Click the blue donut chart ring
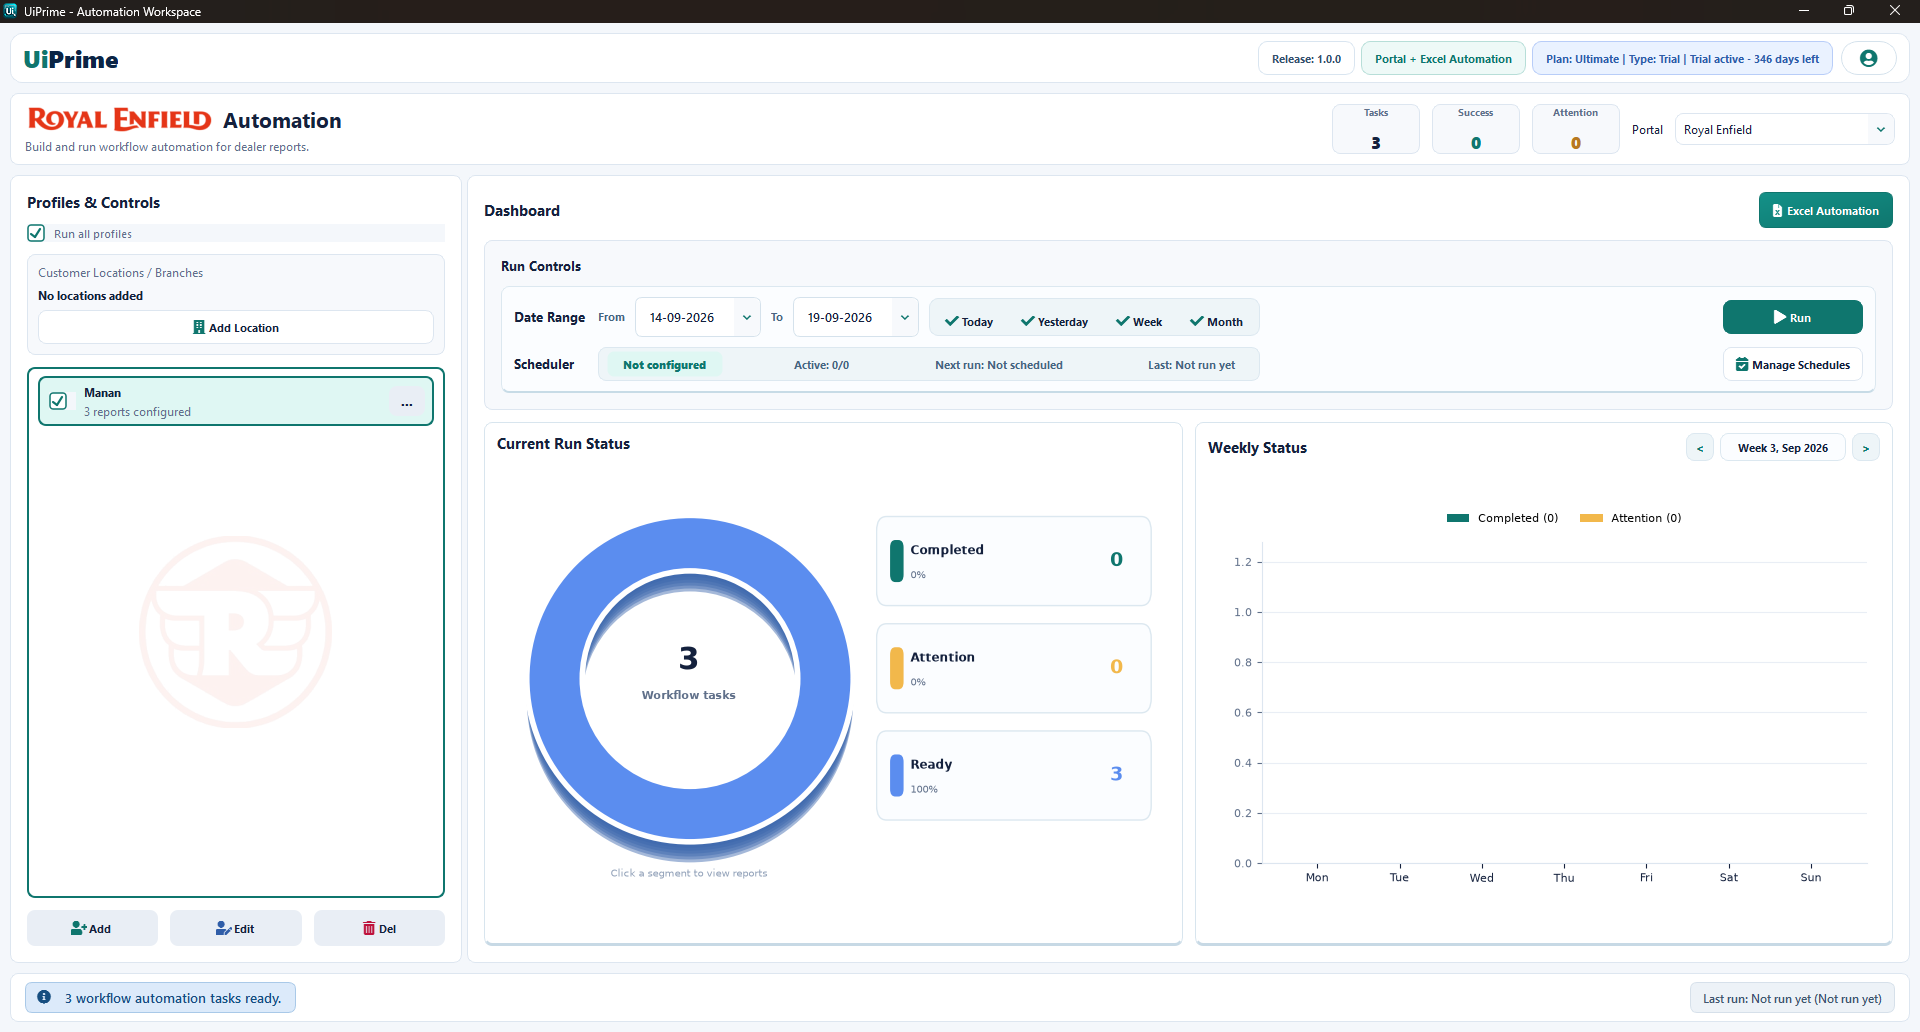 tap(555, 680)
